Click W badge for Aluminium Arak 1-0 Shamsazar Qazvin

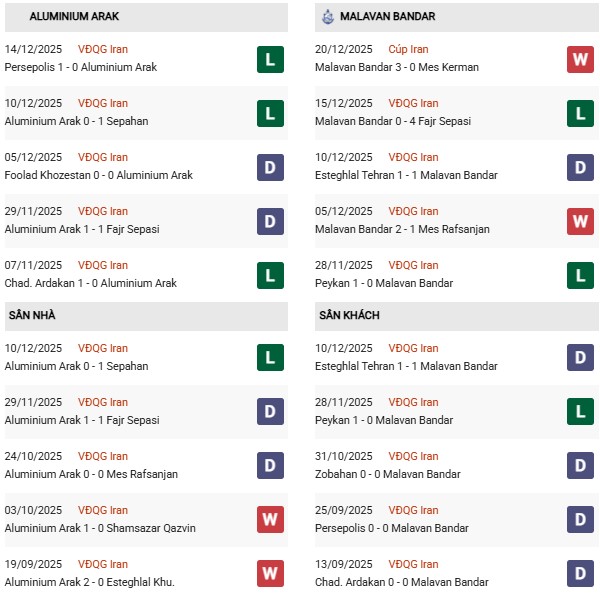click(269, 520)
